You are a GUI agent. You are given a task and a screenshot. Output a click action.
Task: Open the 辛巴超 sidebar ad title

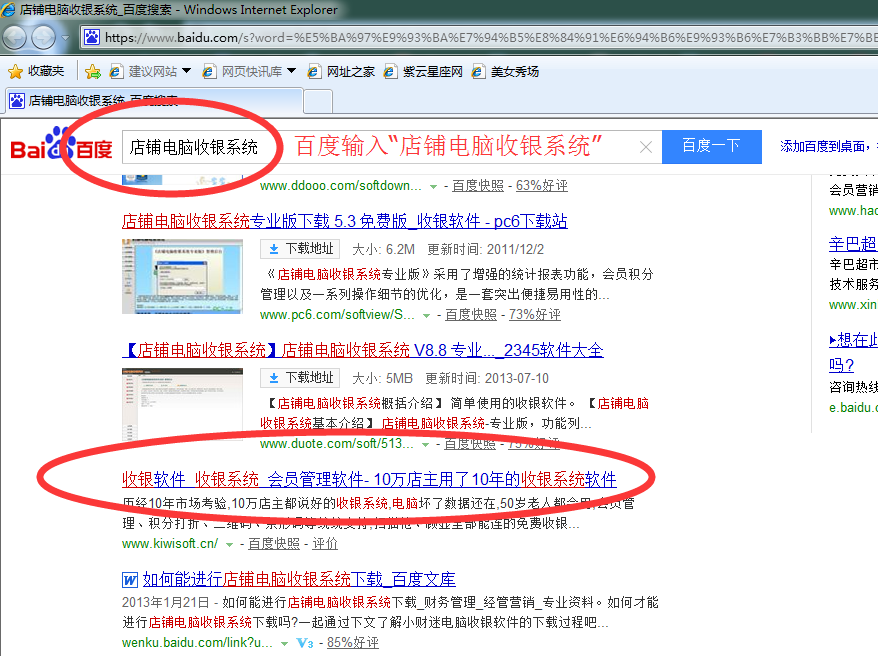(853, 243)
